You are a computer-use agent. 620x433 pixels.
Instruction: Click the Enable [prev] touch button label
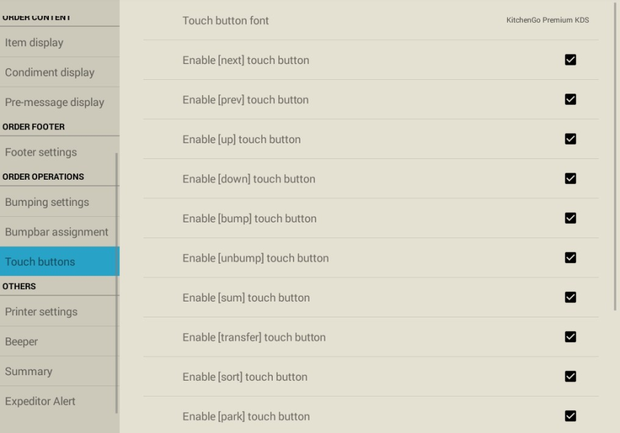[245, 100]
